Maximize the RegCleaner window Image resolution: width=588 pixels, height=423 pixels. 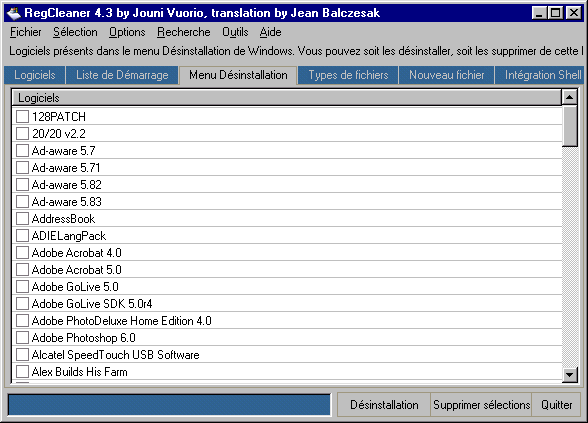click(x=555, y=13)
